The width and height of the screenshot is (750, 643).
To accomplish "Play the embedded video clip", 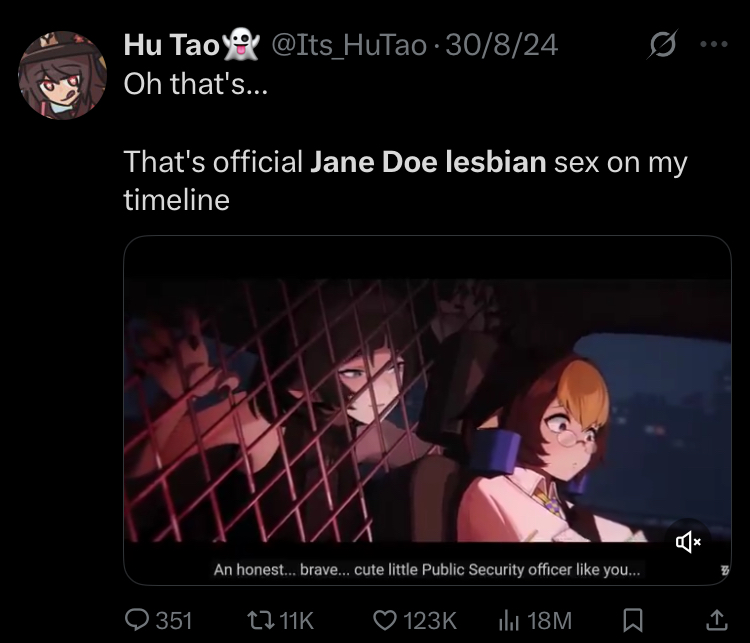I will (x=427, y=410).
